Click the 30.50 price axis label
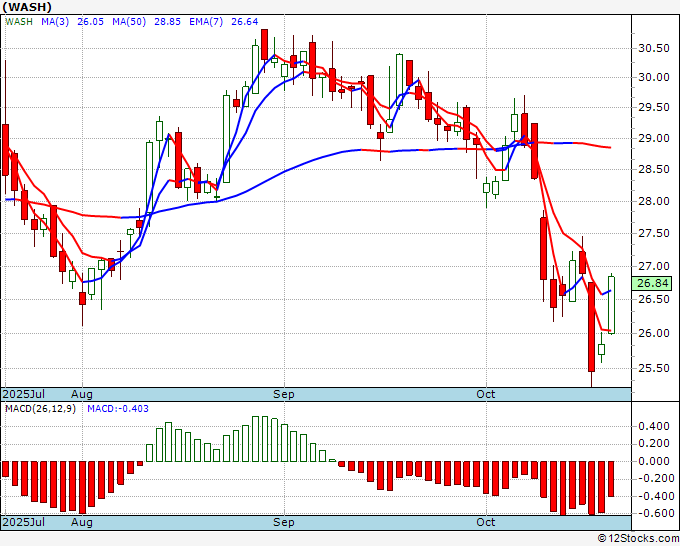680x546 pixels. pyautogui.click(x=654, y=49)
